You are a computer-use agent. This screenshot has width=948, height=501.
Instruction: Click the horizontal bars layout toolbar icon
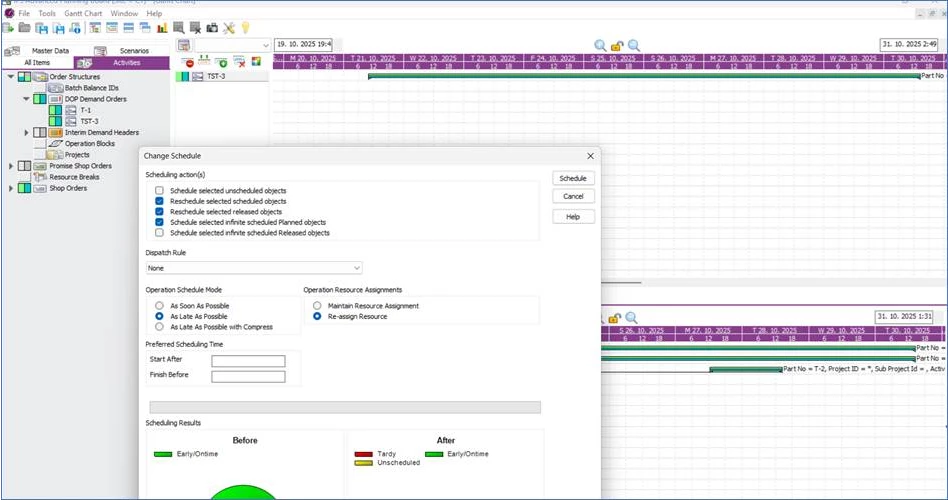pyautogui.click(x=128, y=28)
